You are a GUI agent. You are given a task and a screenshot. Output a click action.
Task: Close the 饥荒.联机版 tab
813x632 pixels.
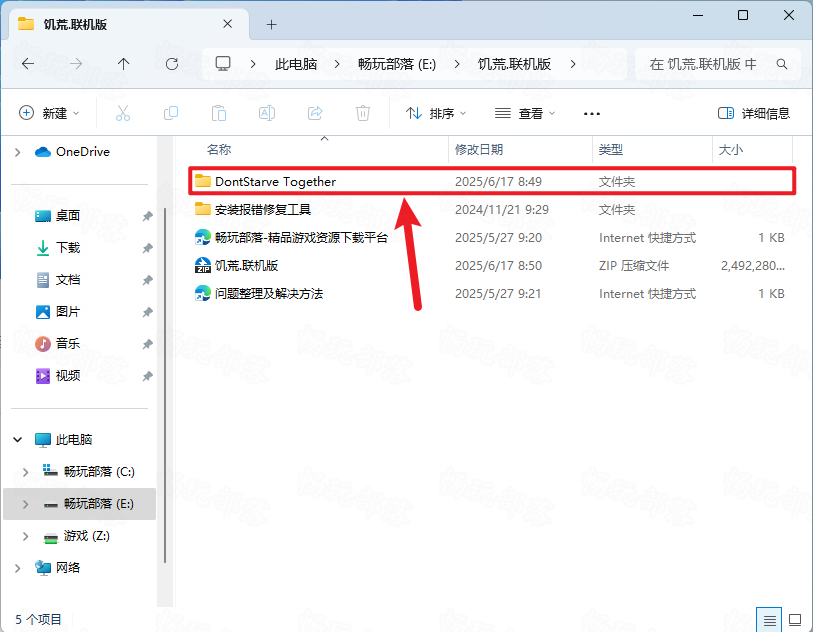tap(228, 24)
